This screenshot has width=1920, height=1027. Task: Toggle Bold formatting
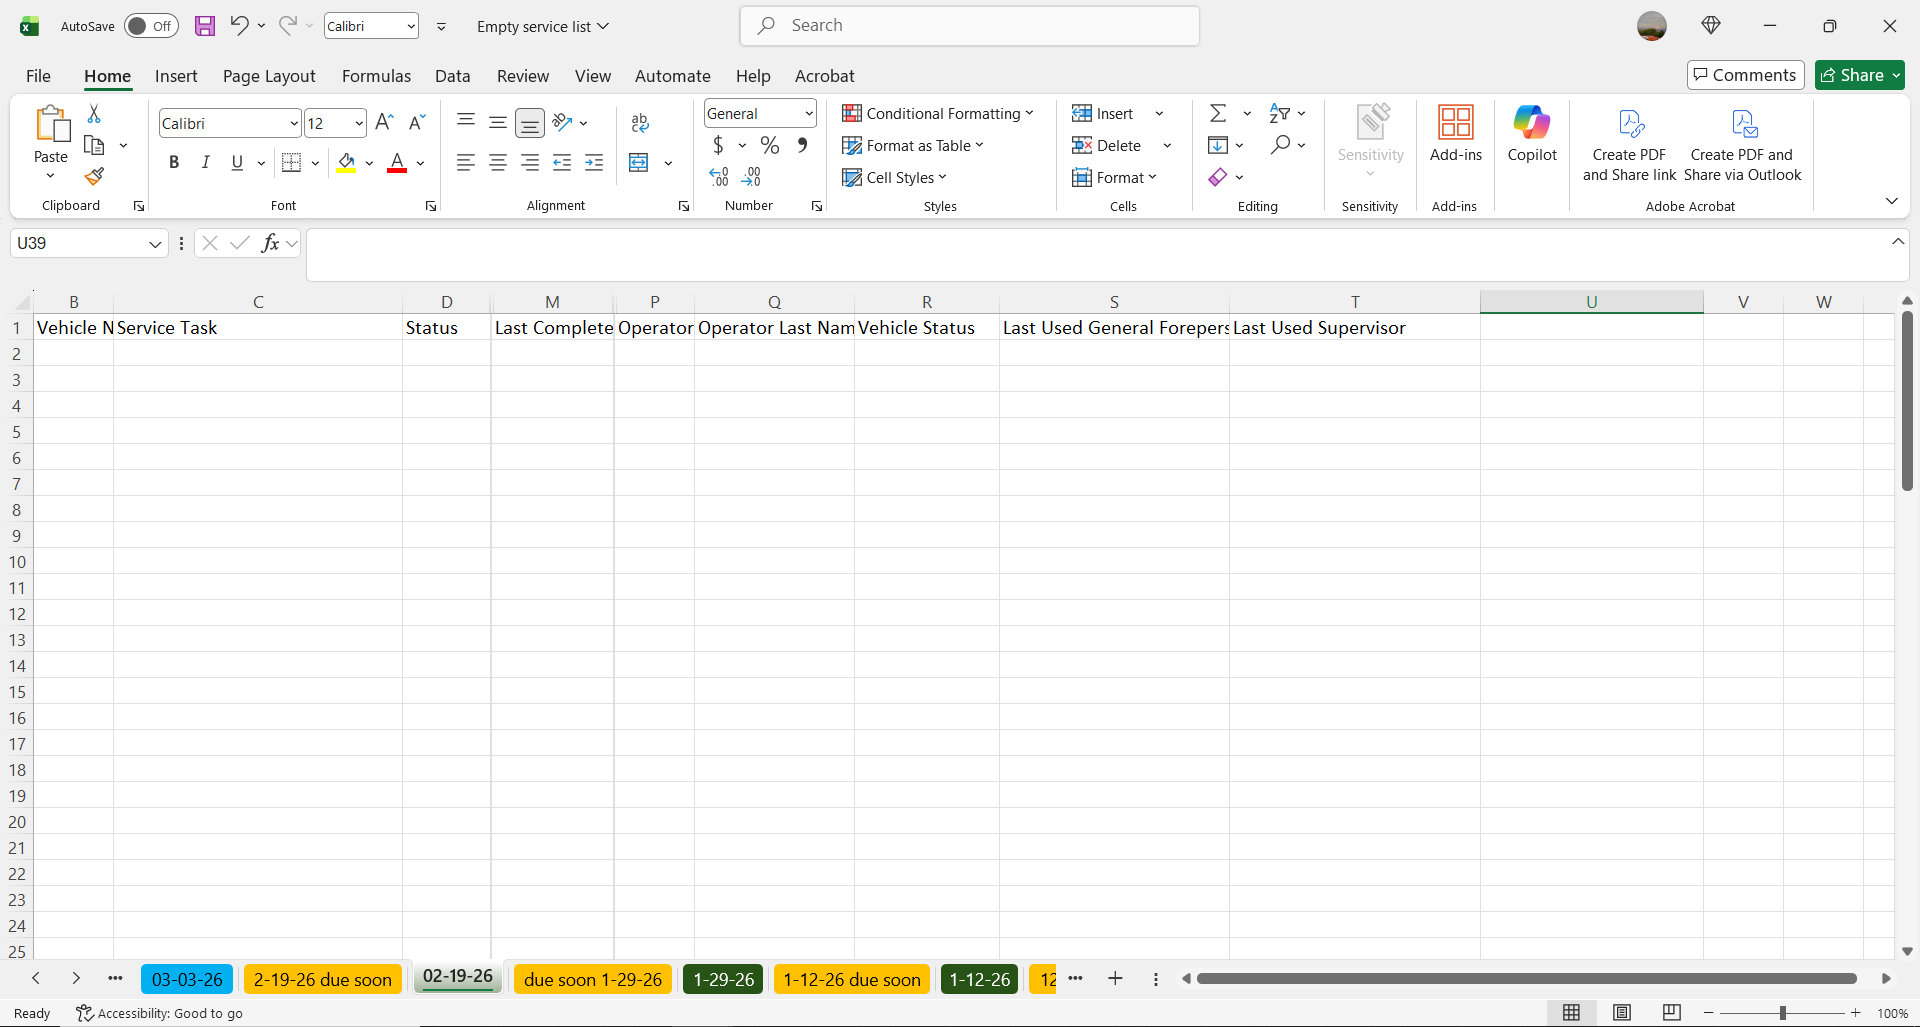(x=174, y=163)
